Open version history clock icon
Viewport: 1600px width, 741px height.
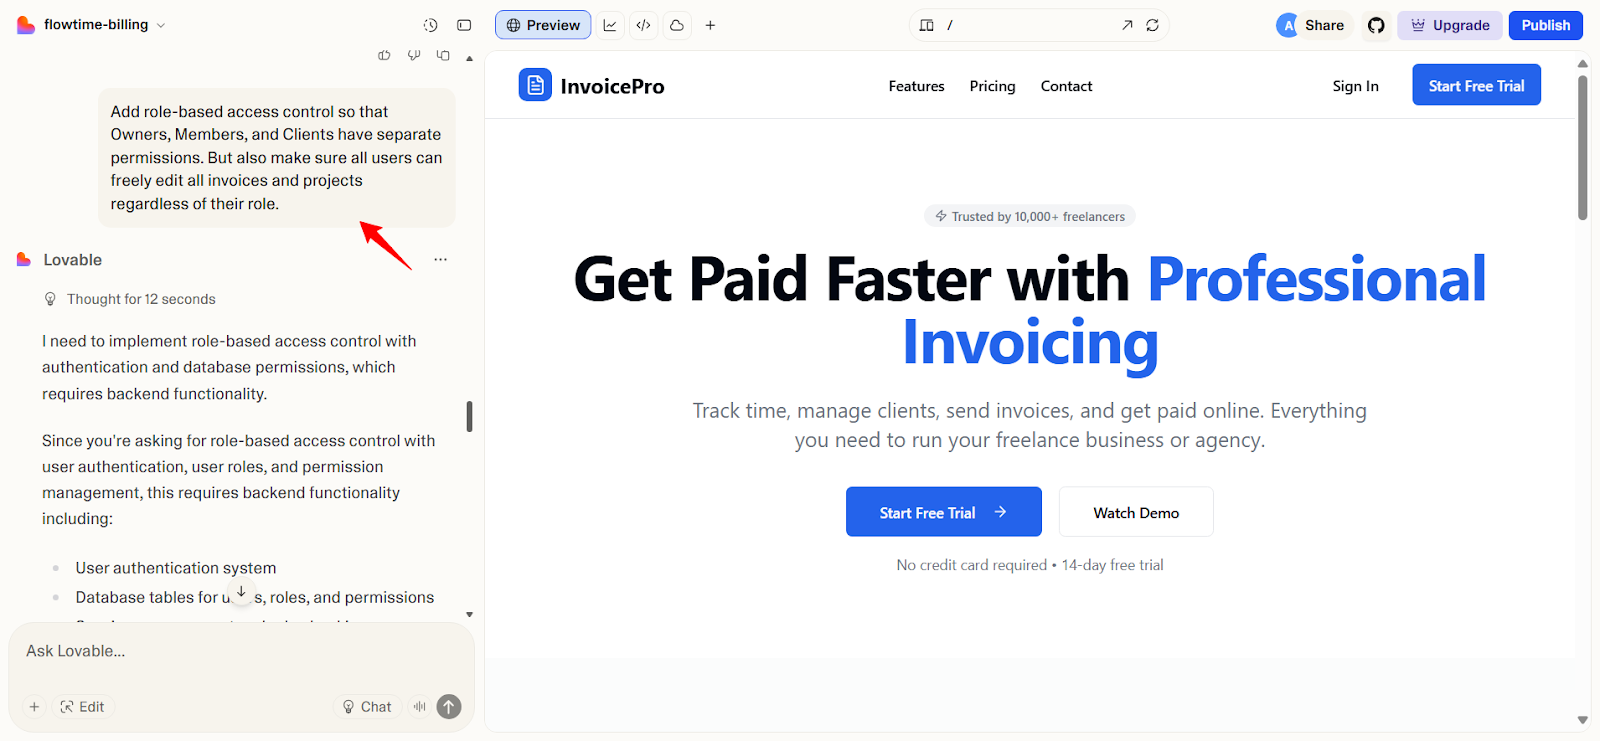(431, 25)
